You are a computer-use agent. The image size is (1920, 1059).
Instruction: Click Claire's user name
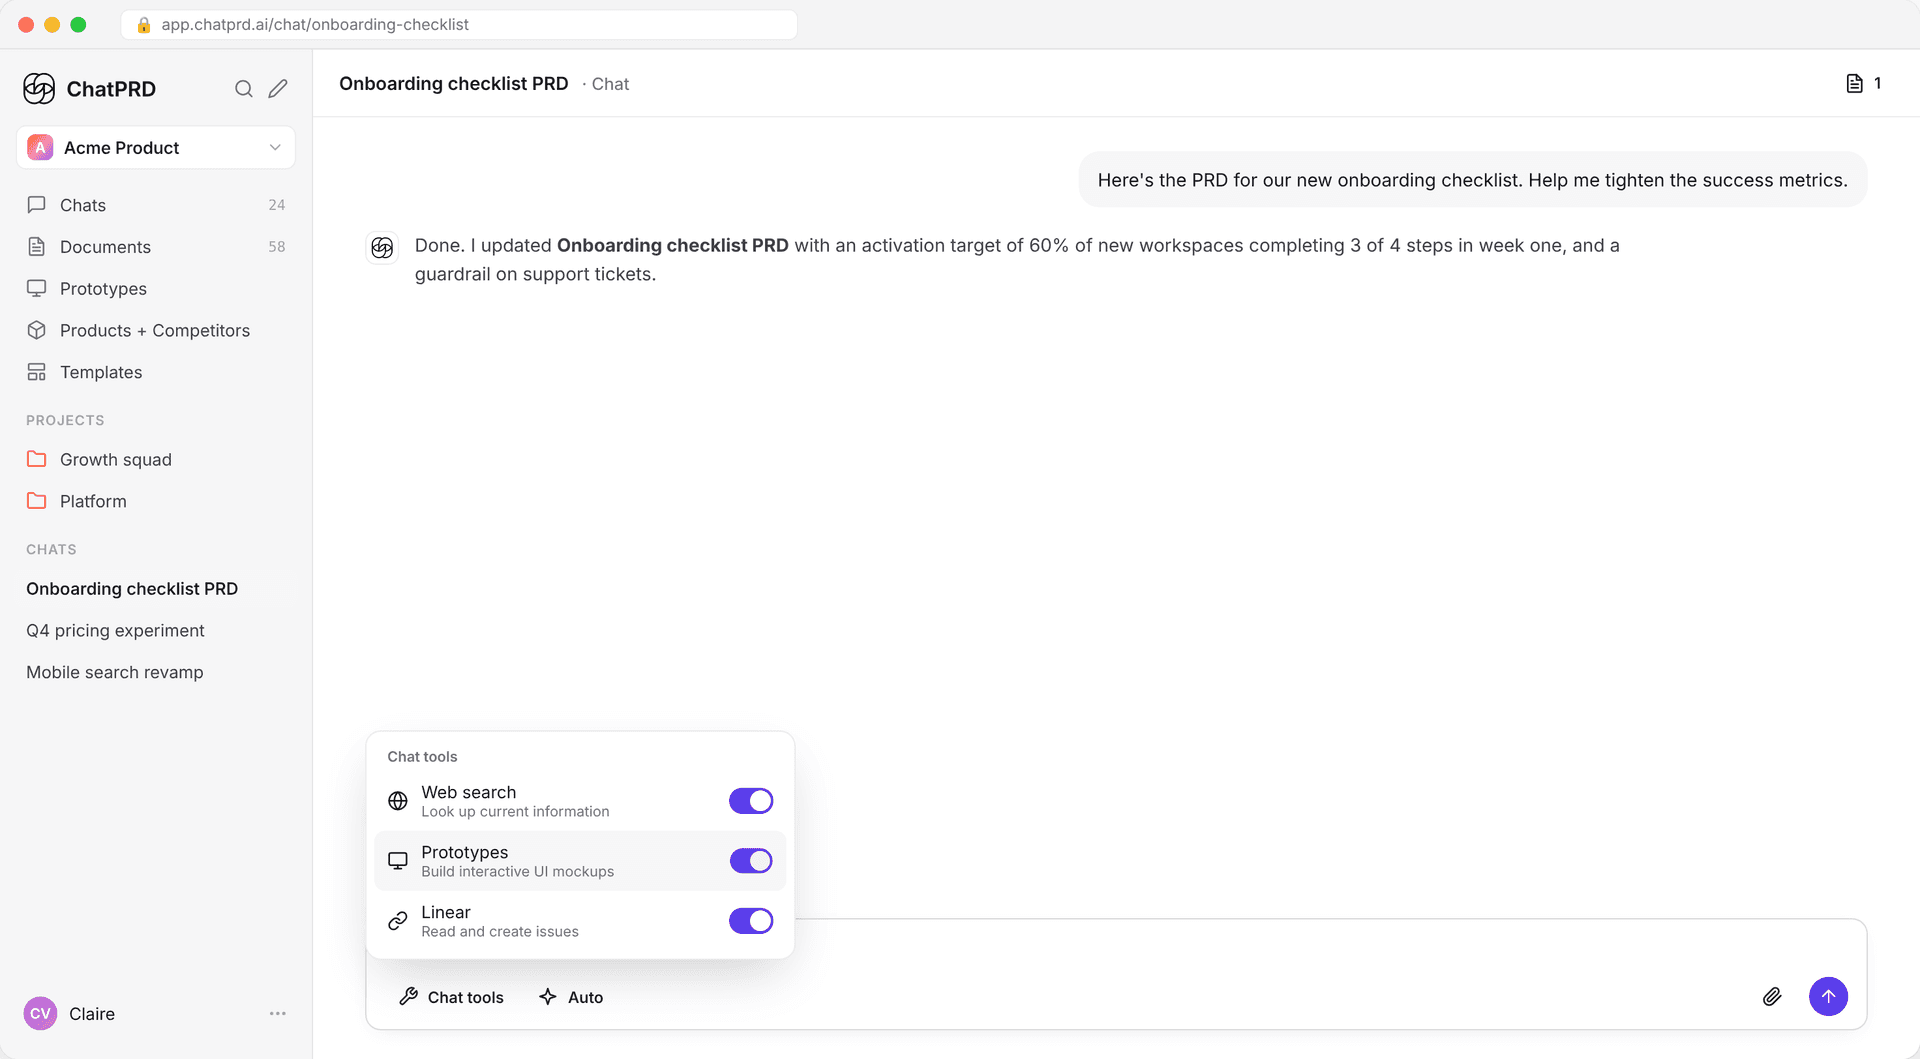tap(92, 1014)
